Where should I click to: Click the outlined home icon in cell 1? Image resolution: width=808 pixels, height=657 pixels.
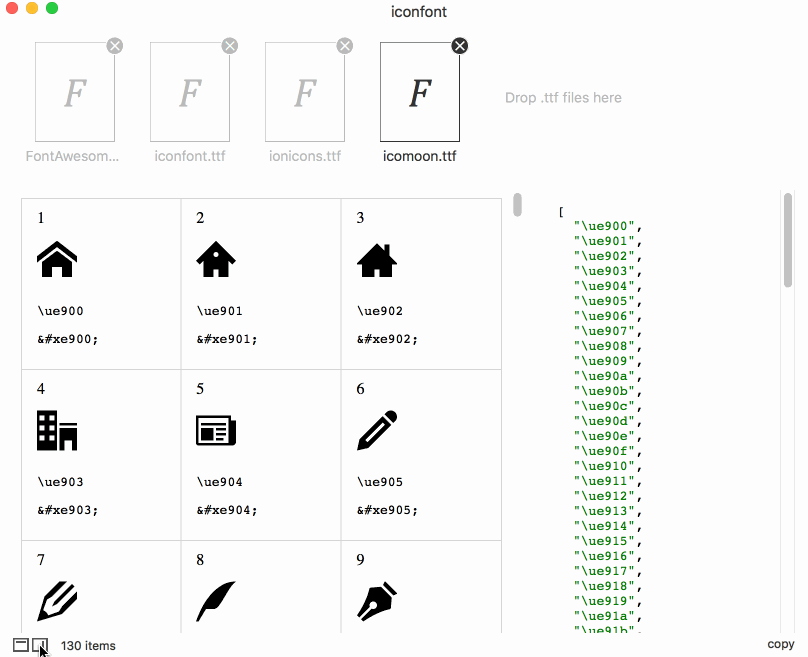(57, 259)
